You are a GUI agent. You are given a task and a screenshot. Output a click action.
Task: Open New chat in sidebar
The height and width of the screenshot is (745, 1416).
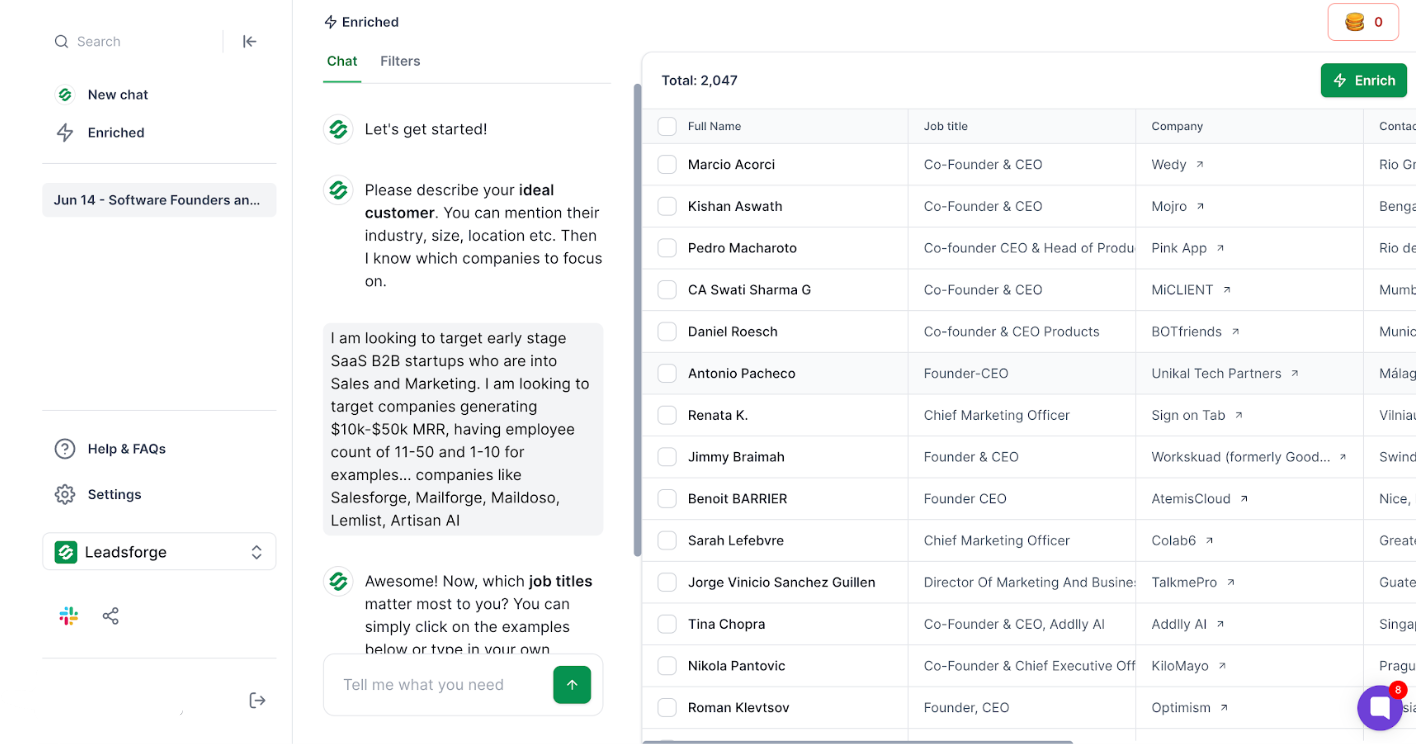coord(118,95)
